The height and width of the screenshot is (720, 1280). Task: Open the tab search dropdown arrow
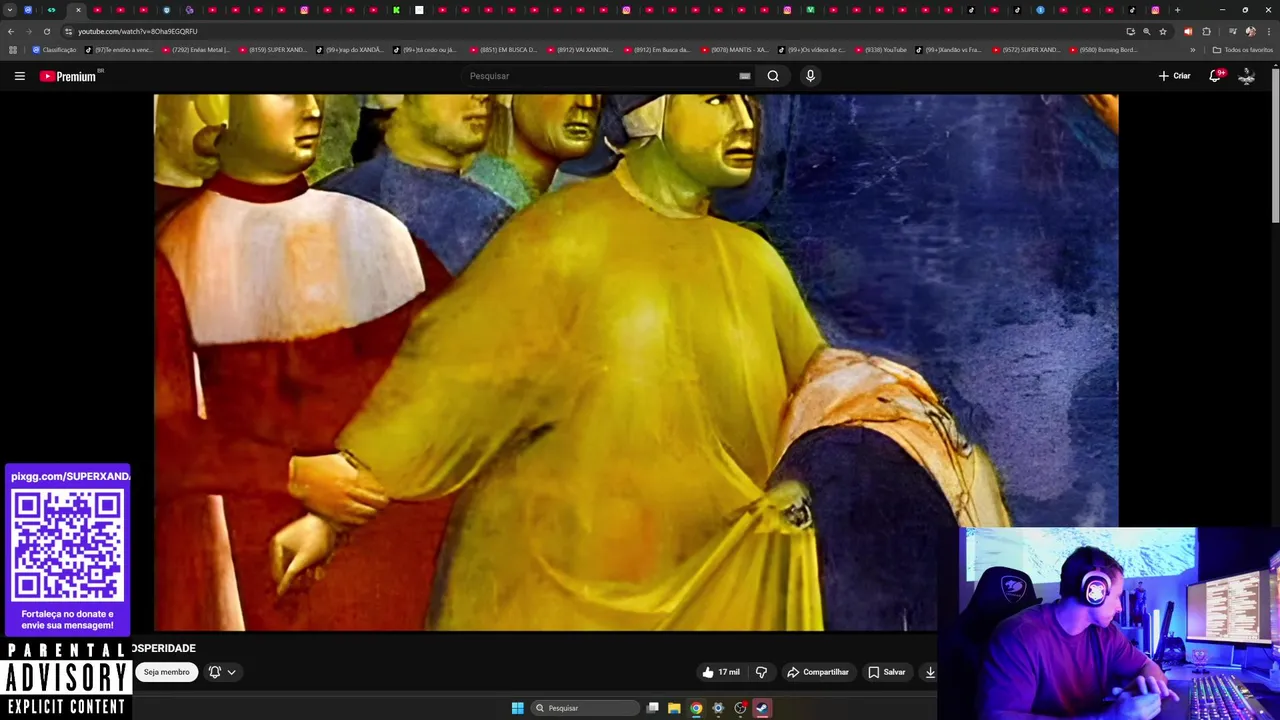point(9,10)
